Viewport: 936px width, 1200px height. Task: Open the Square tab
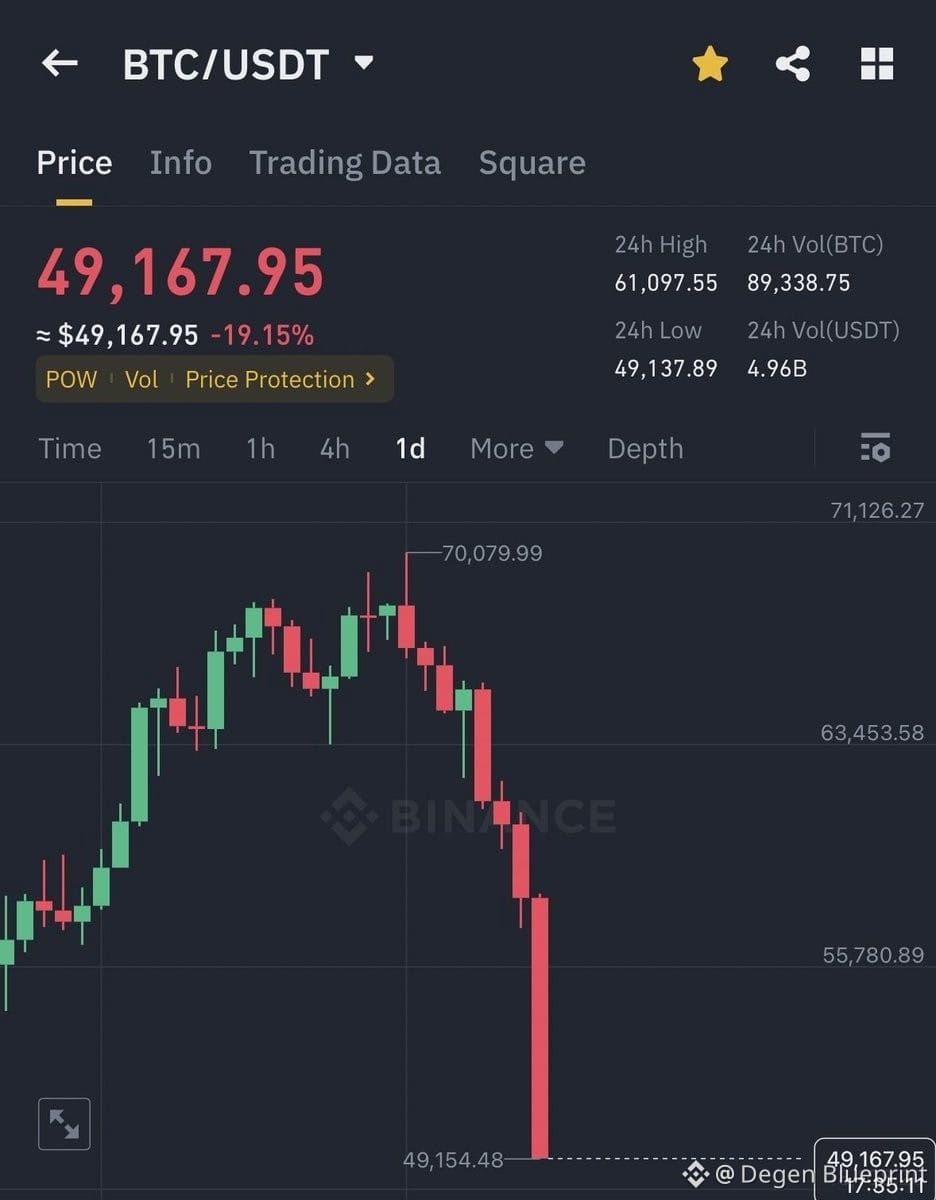(x=532, y=163)
